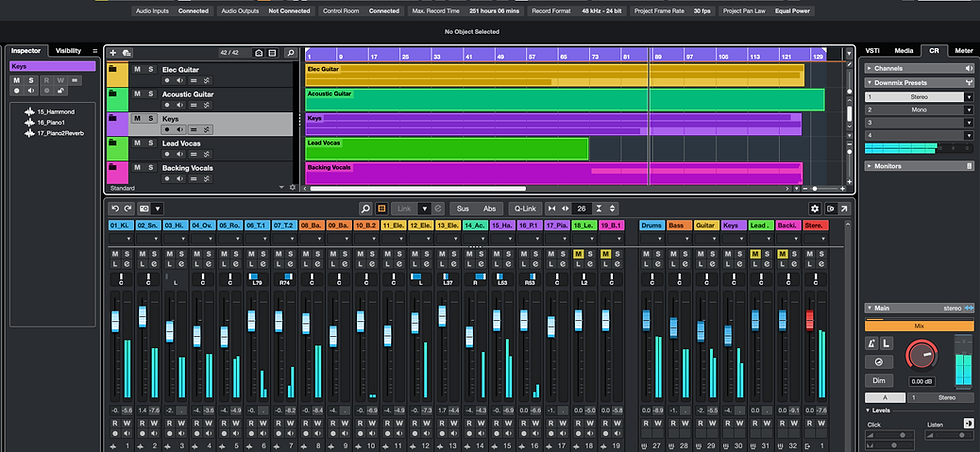Collapse the Levels section
The height and width of the screenshot is (452, 980).
pos(869,410)
